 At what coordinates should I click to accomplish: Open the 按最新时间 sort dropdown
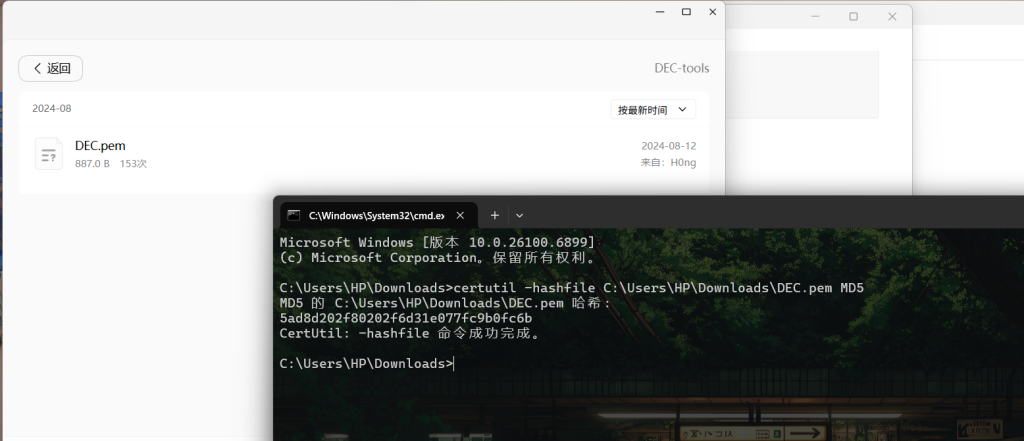click(x=653, y=109)
